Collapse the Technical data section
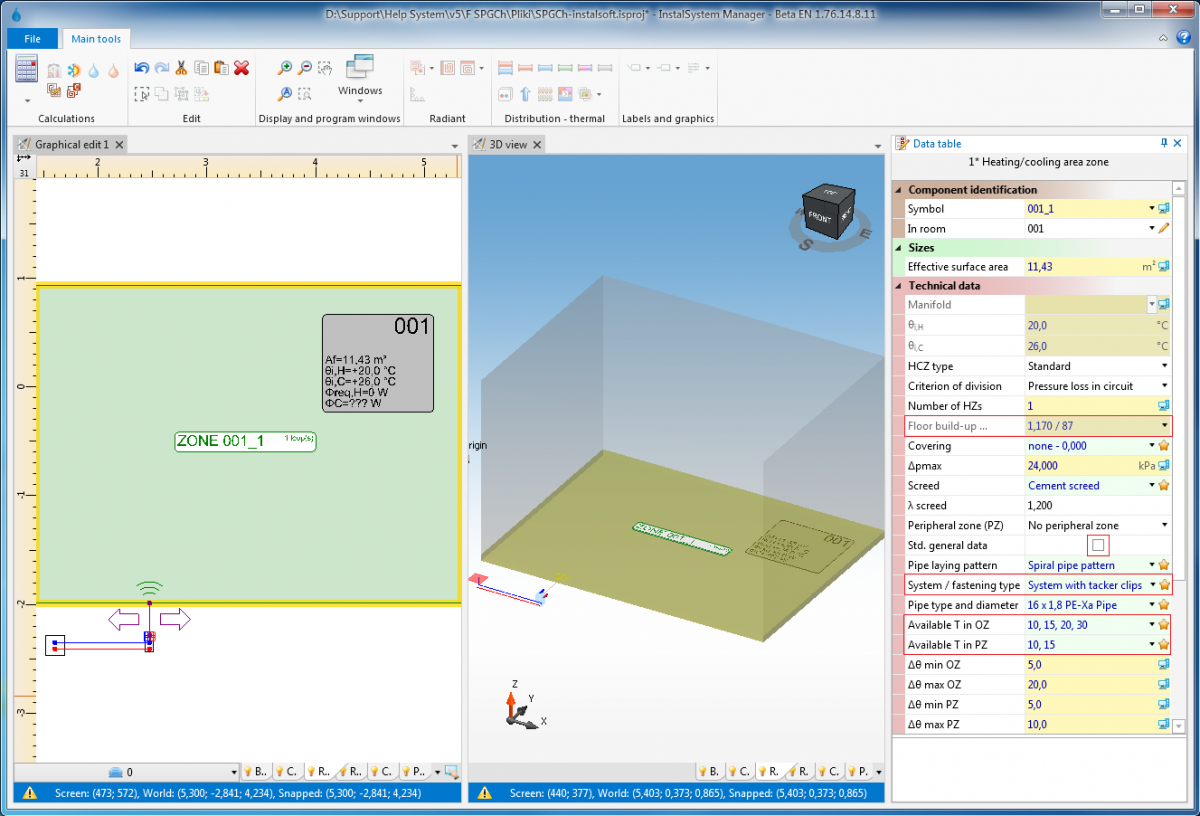 (x=899, y=286)
